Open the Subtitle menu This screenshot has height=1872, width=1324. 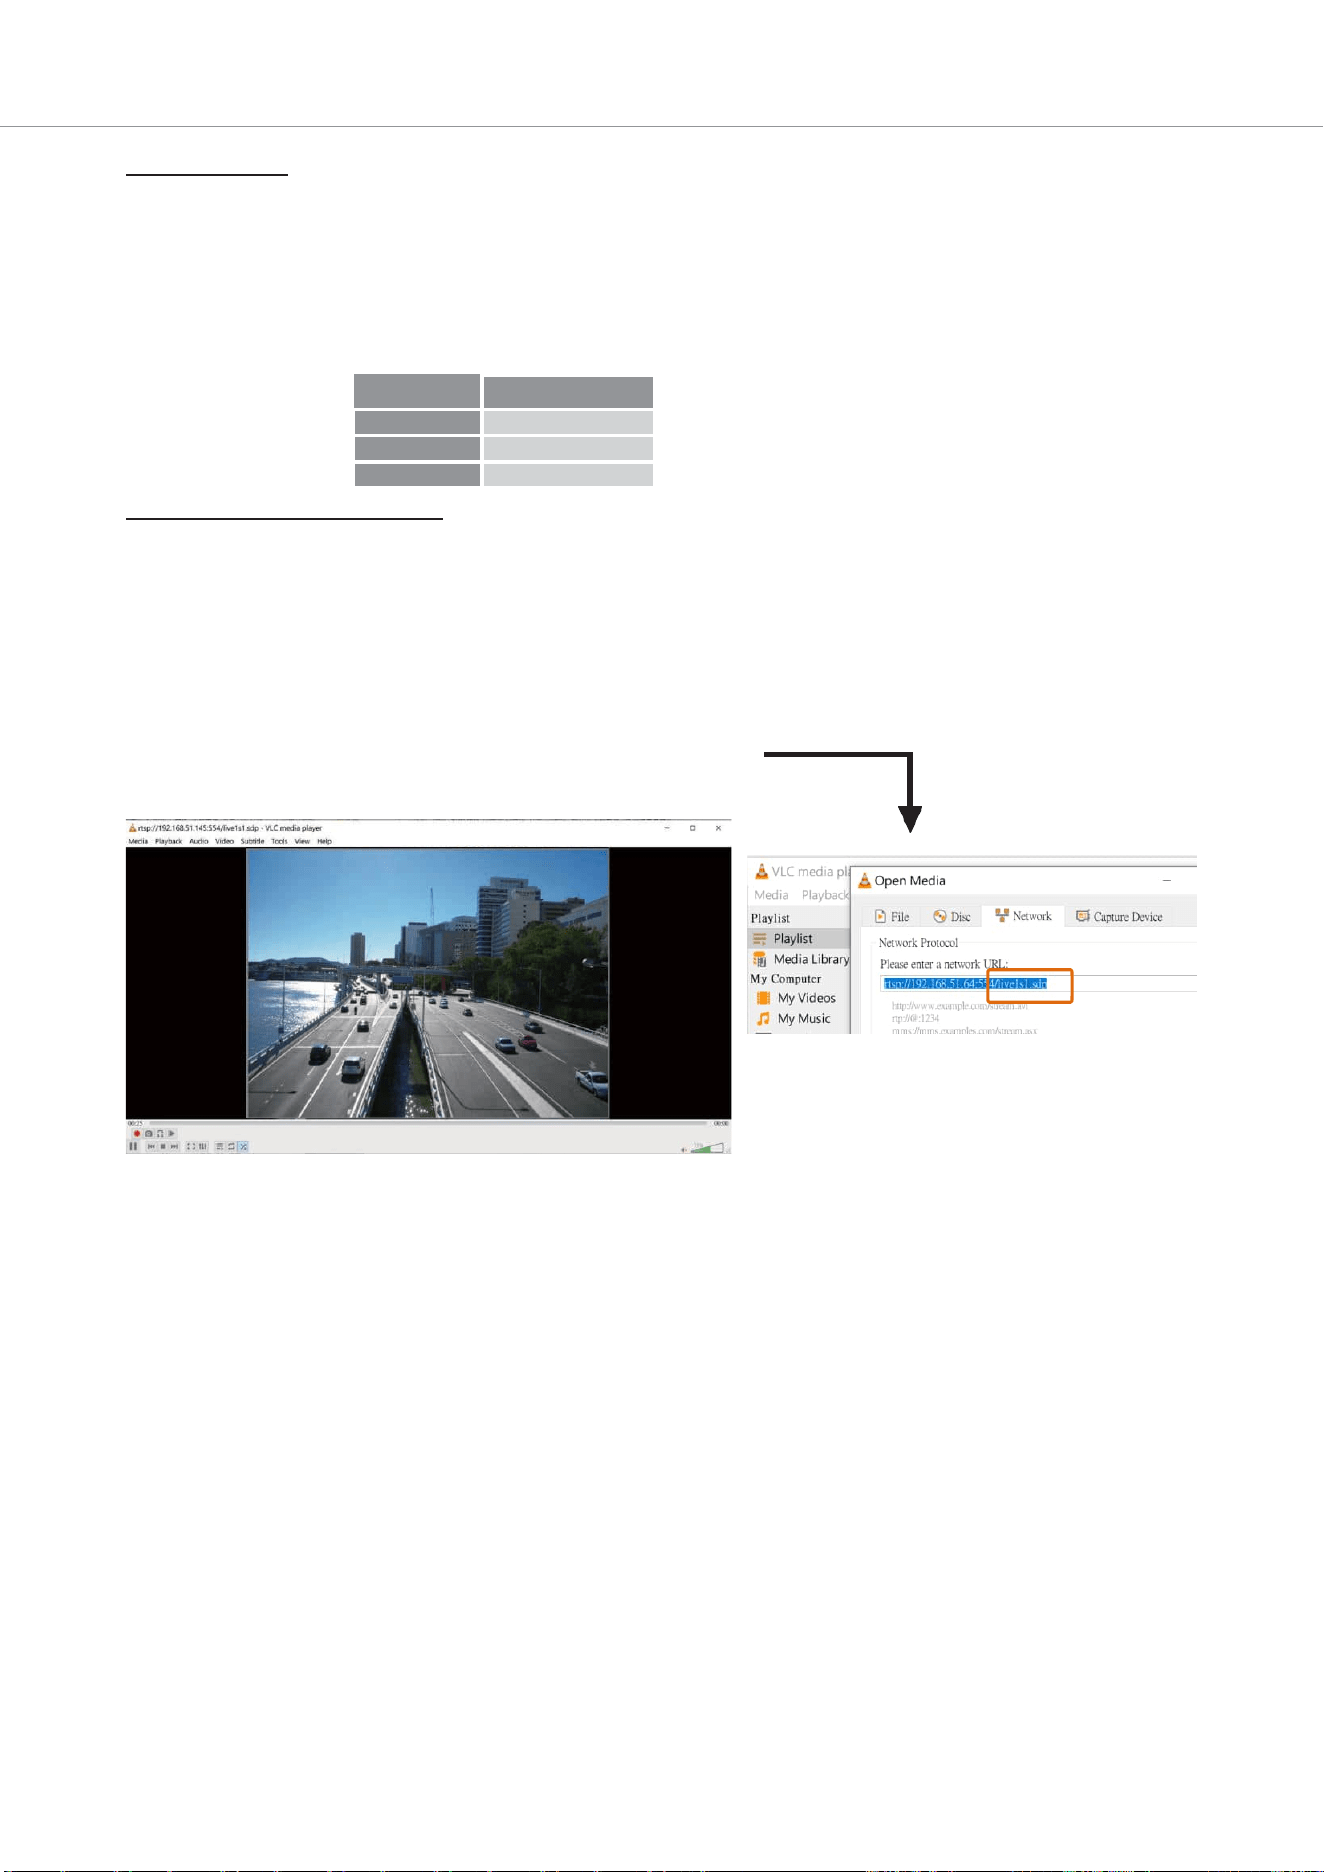(253, 841)
